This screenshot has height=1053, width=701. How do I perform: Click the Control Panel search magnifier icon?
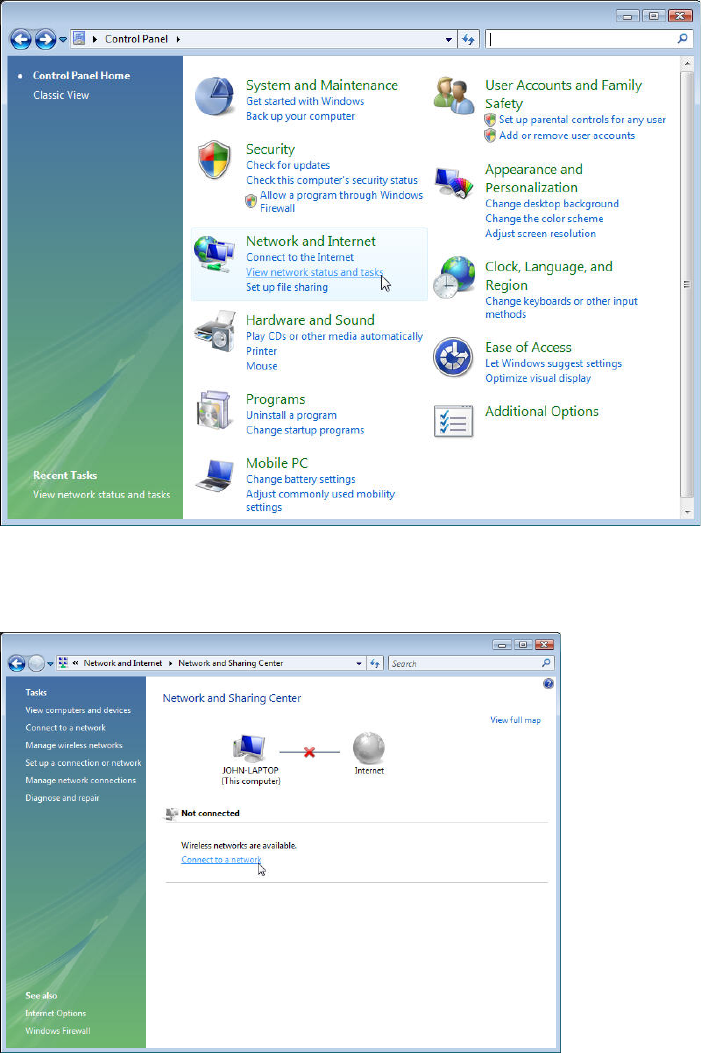(682, 39)
